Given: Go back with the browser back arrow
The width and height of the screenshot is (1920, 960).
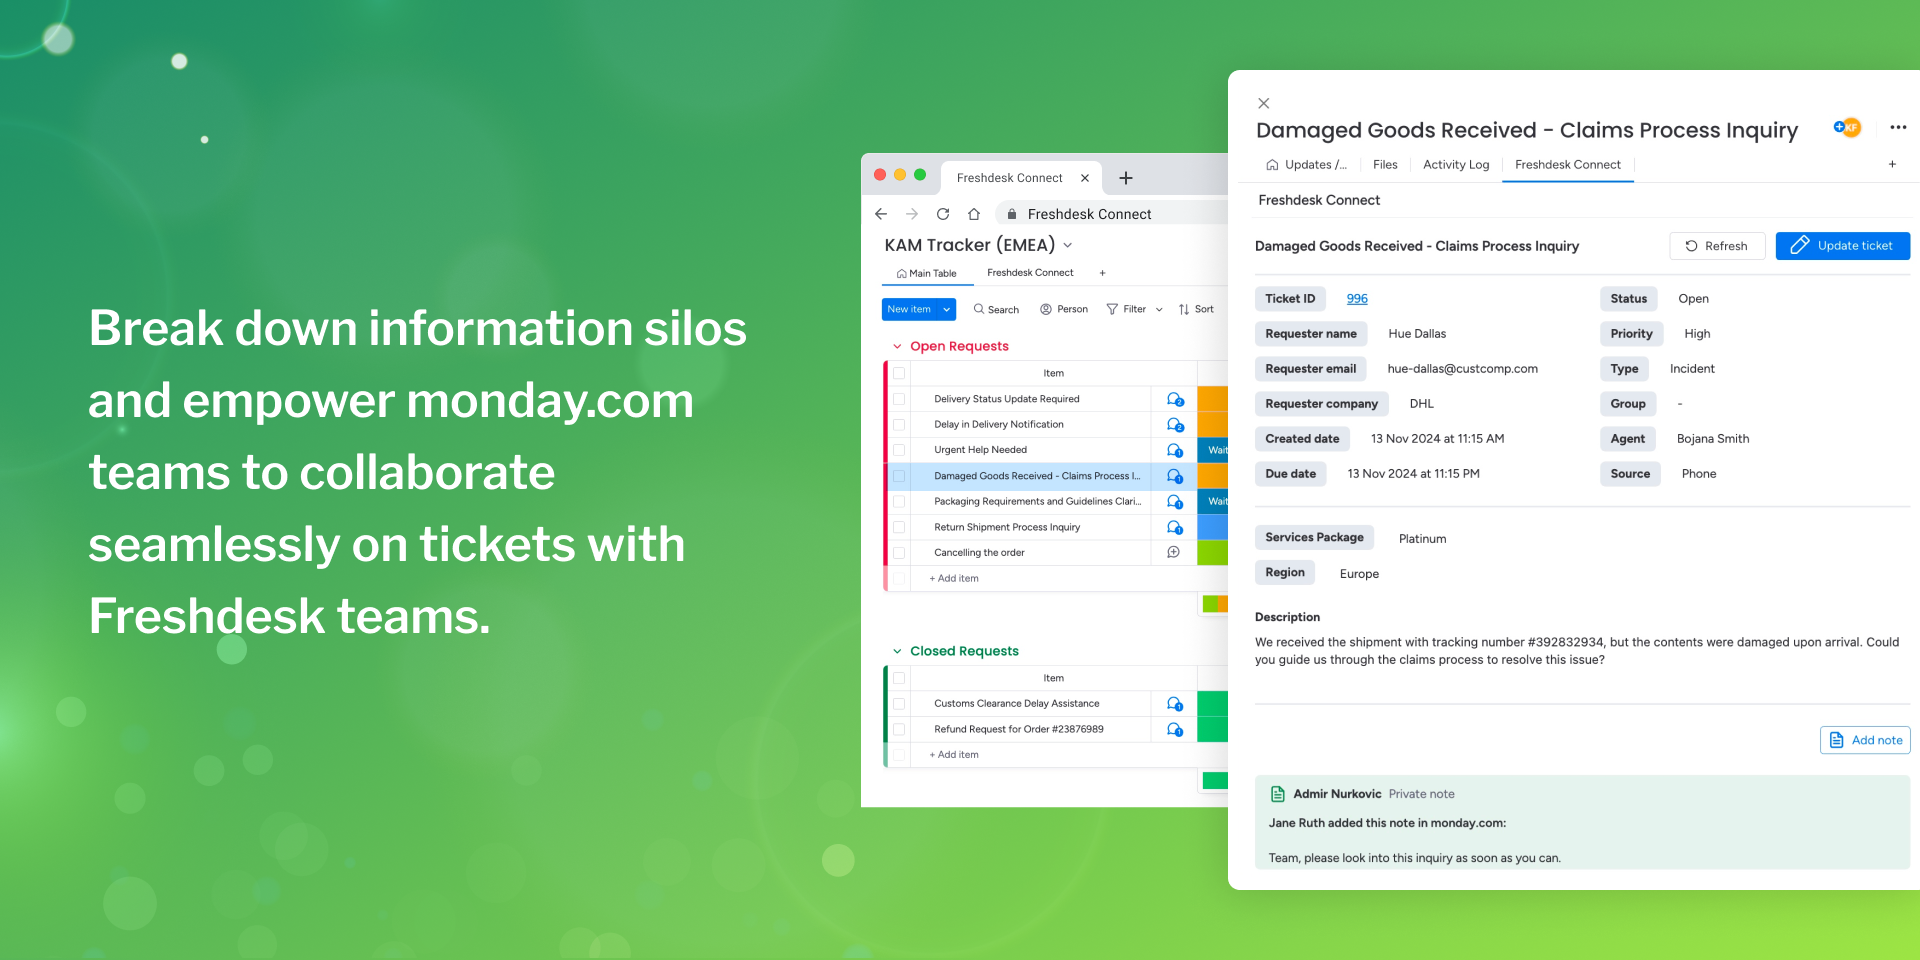Looking at the screenshot, I should pos(881,214).
